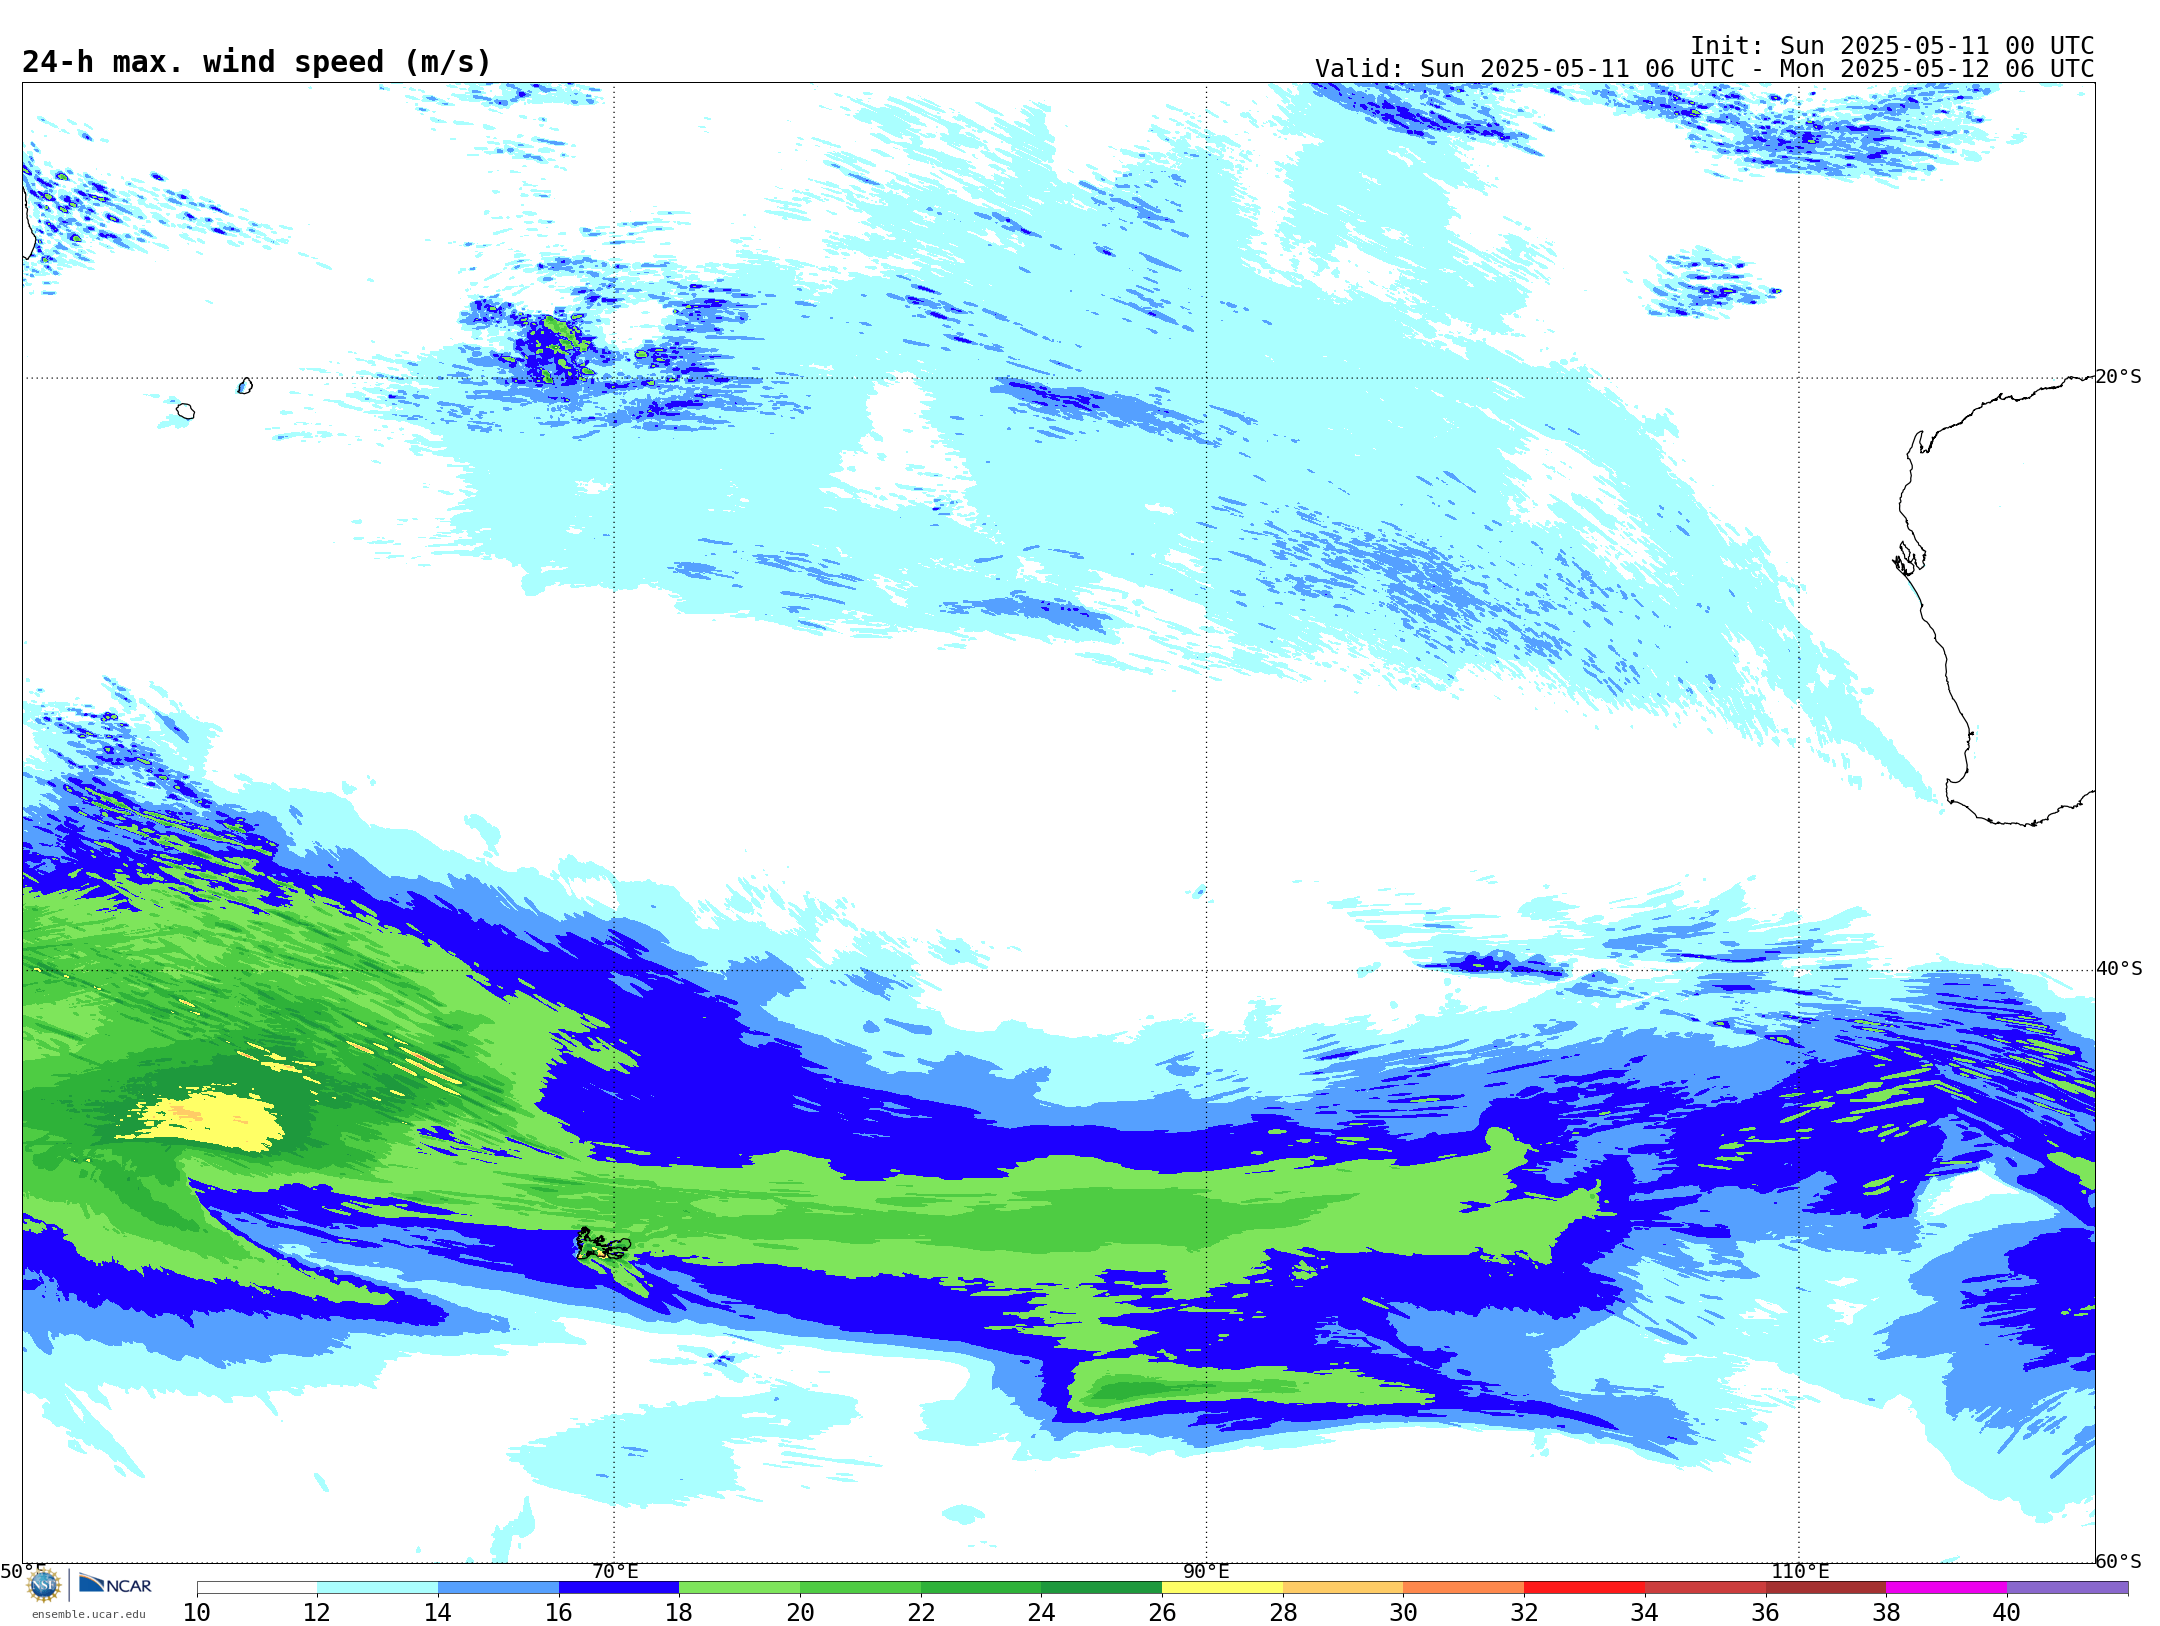Click the dark blue 16-18 color swatch

[x=619, y=1588]
